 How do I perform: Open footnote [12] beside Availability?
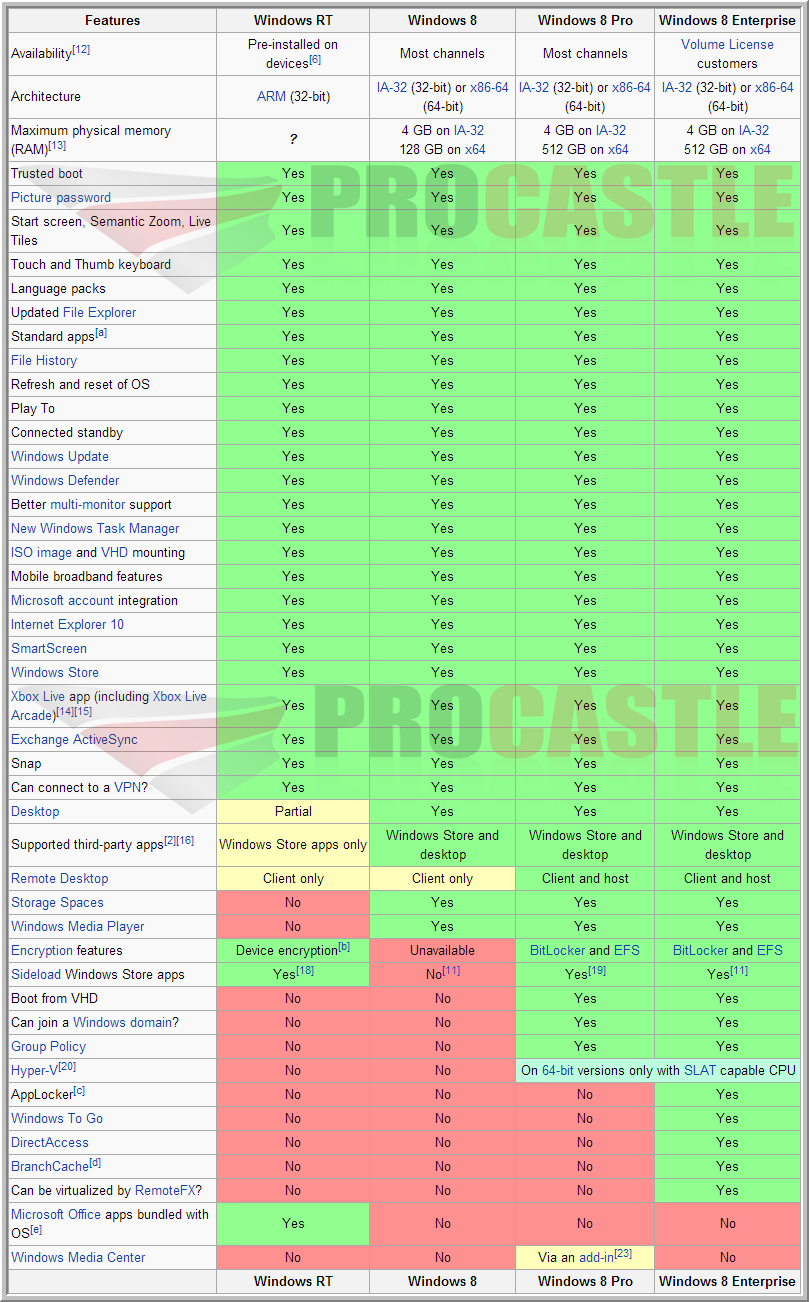[x=80, y=50]
